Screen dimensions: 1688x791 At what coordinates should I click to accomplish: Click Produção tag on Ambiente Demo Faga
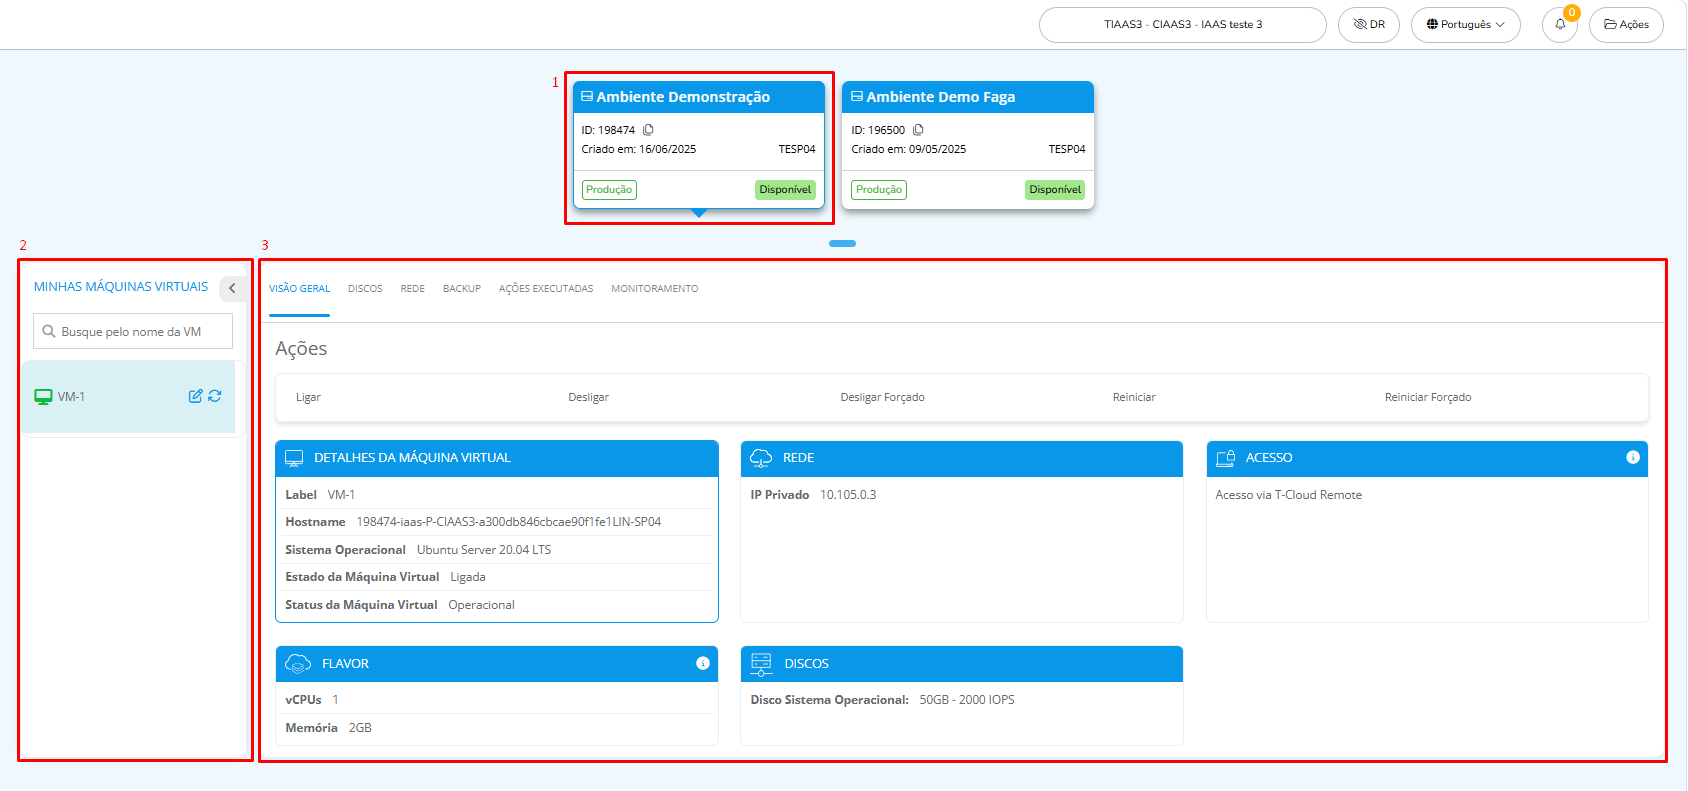coord(879,190)
